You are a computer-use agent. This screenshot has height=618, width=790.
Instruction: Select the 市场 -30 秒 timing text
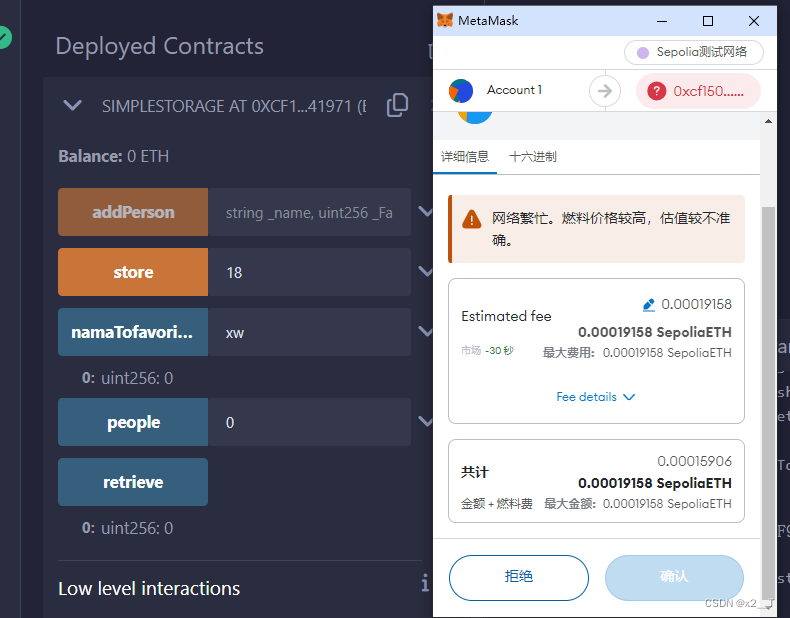pyautogui.click(x=487, y=351)
